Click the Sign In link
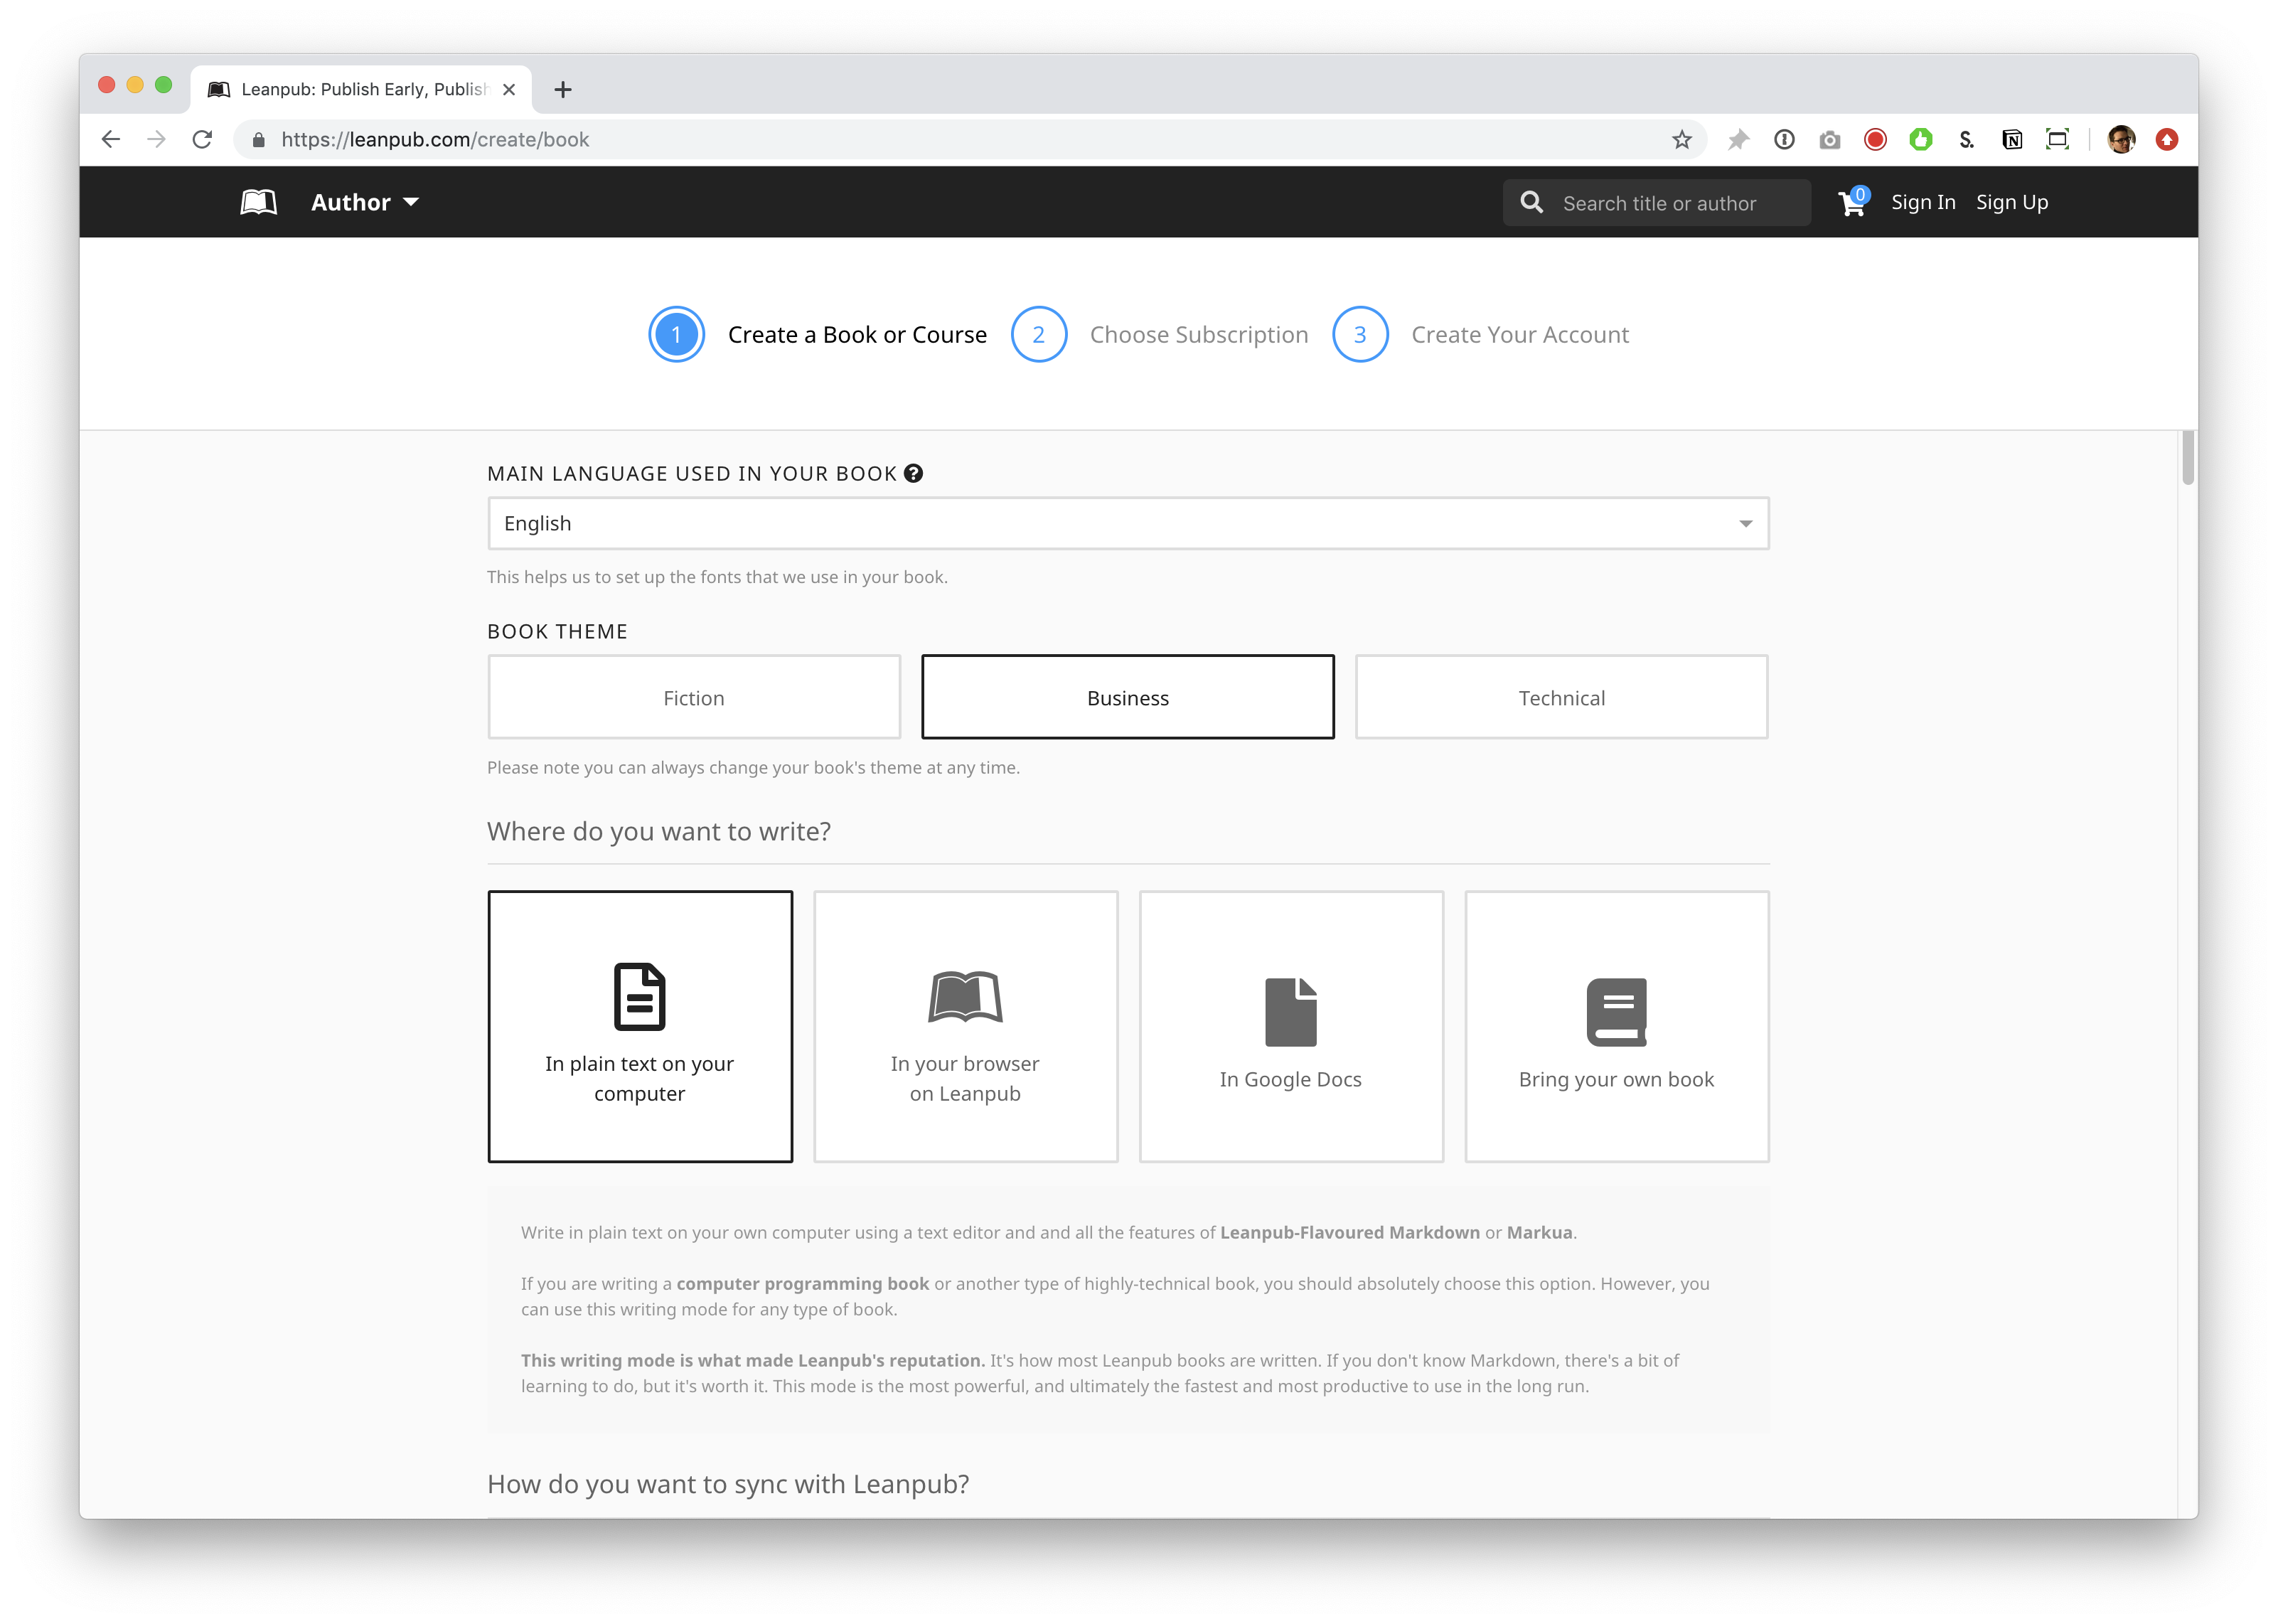Screen dimensions: 2278x1624 1922,202
